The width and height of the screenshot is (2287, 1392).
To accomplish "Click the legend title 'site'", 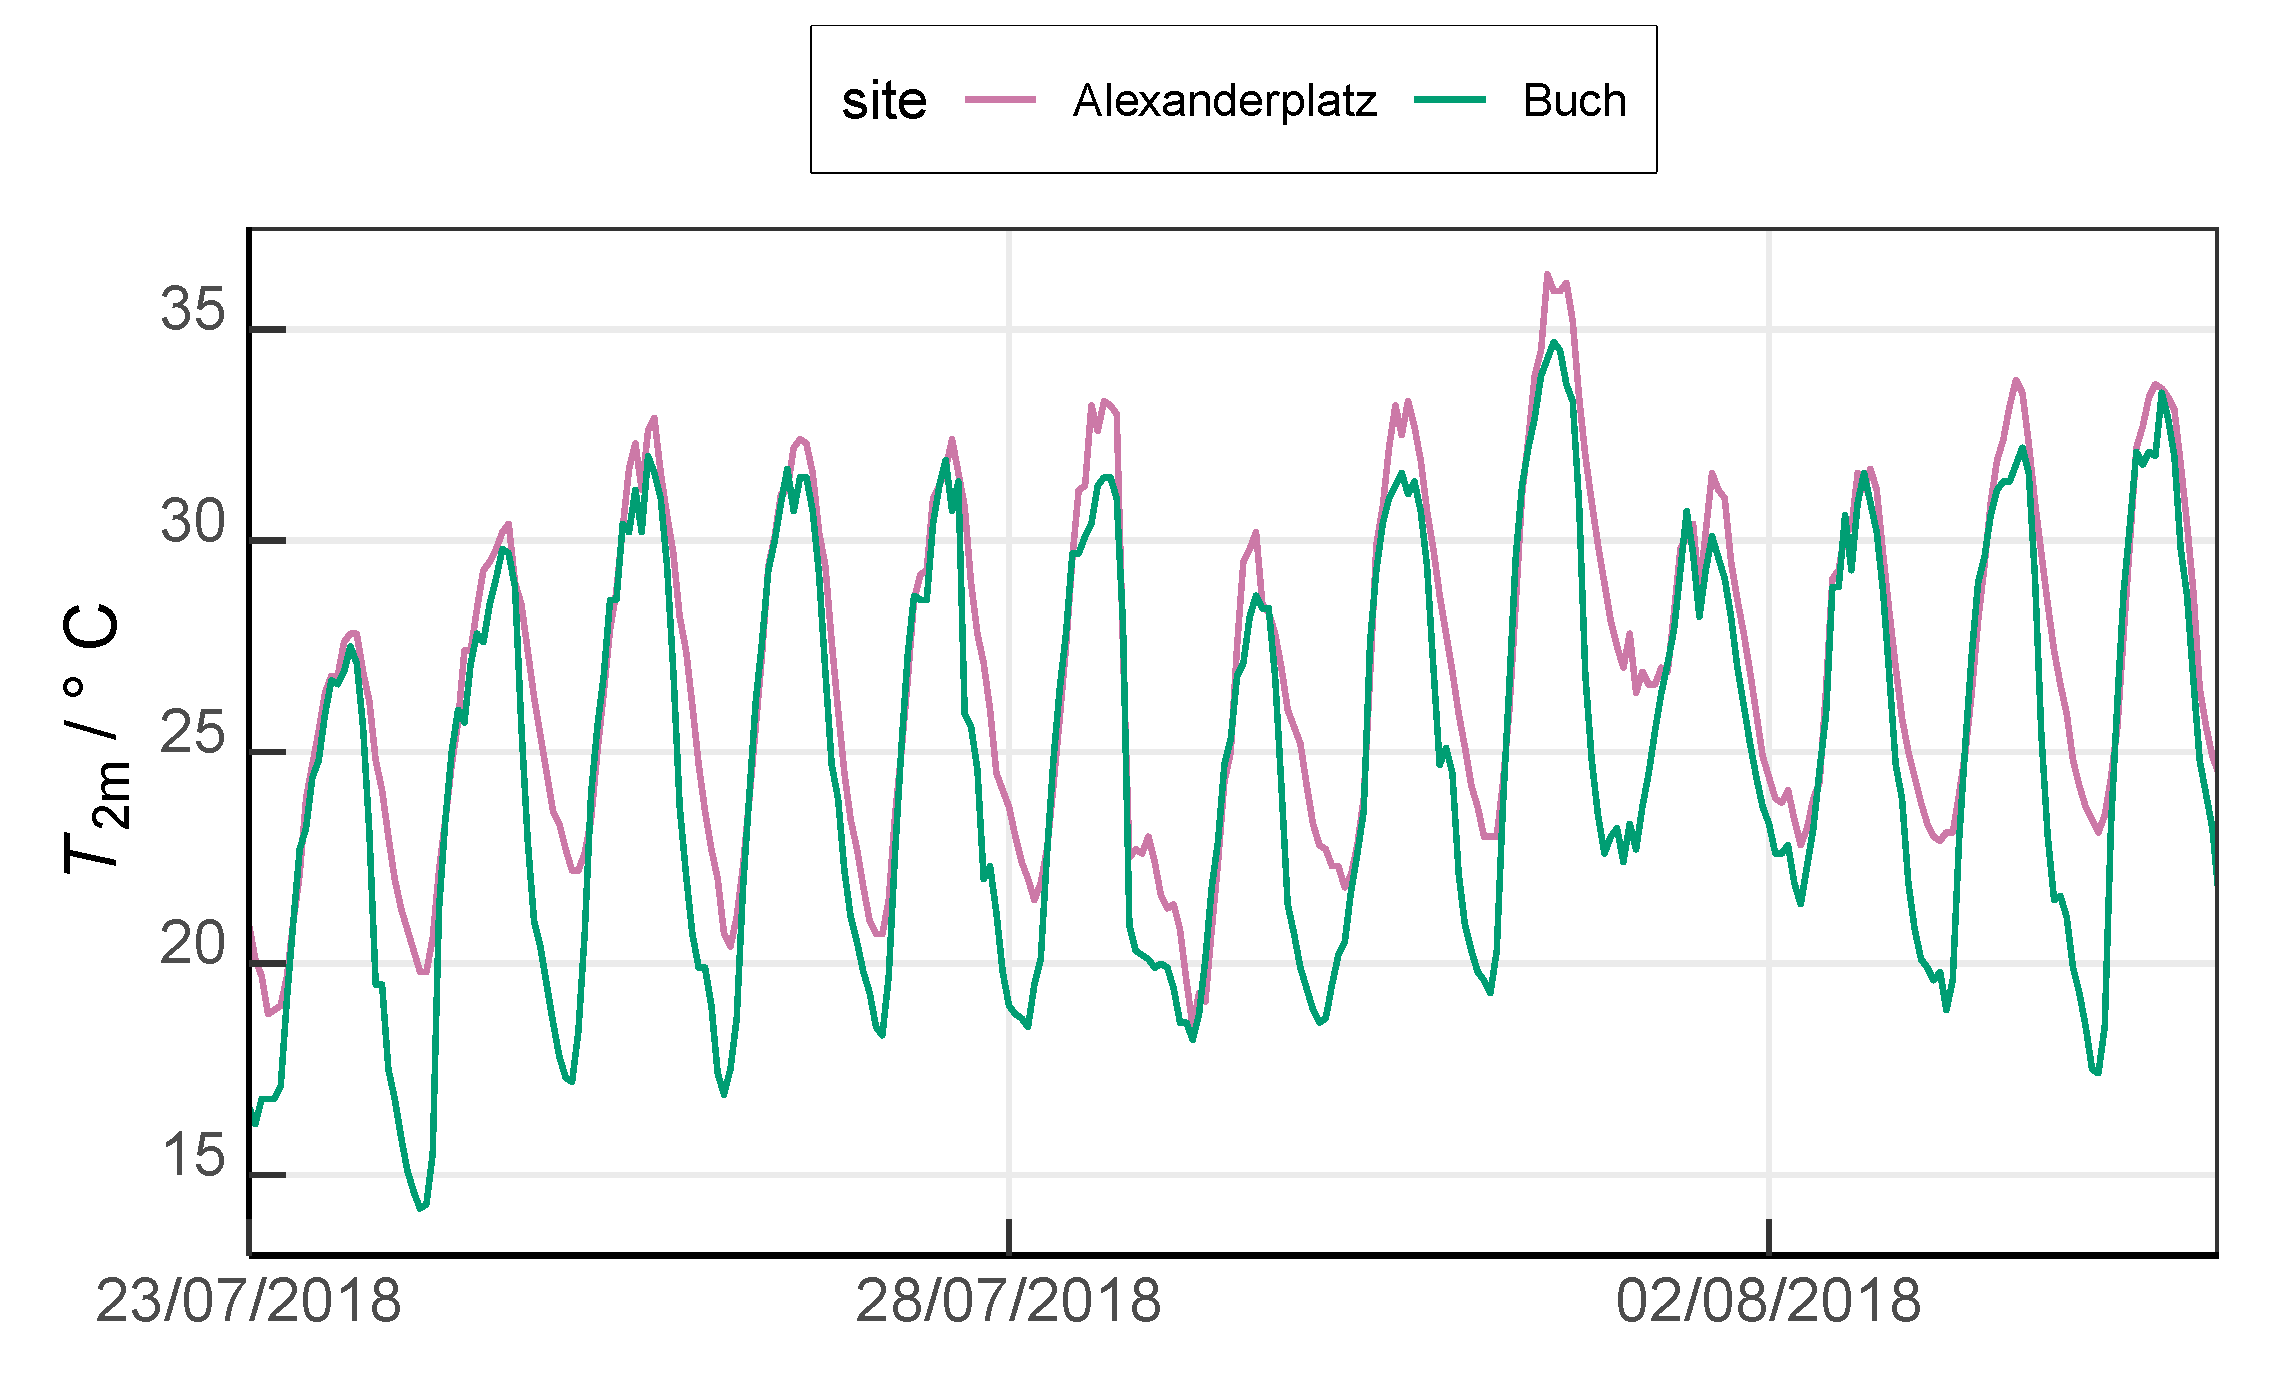I will click(x=884, y=101).
